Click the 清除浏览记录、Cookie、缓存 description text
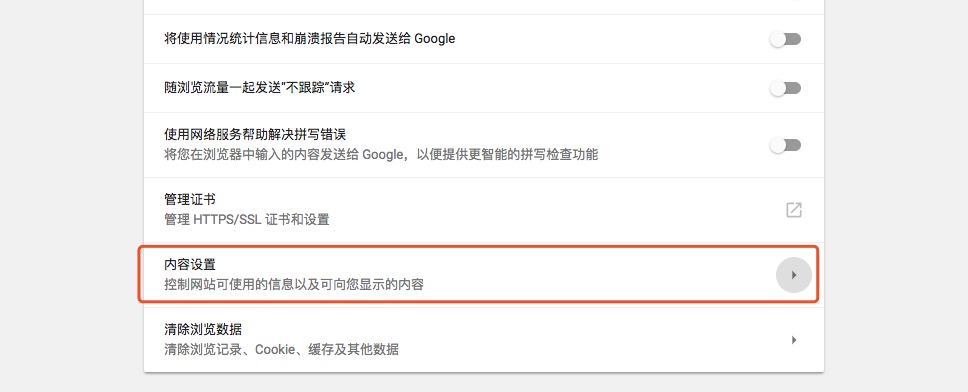The height and width of the screenshot is (392, 968). [282, 349]
